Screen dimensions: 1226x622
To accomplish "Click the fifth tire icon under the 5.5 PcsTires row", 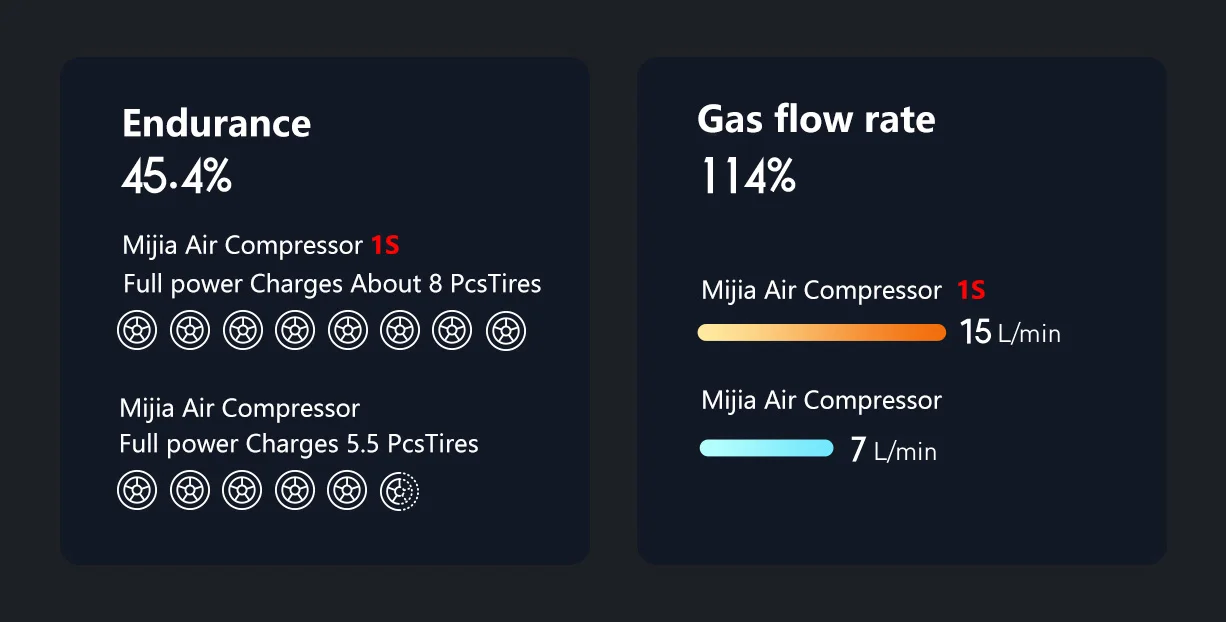I will pos(347,490).
